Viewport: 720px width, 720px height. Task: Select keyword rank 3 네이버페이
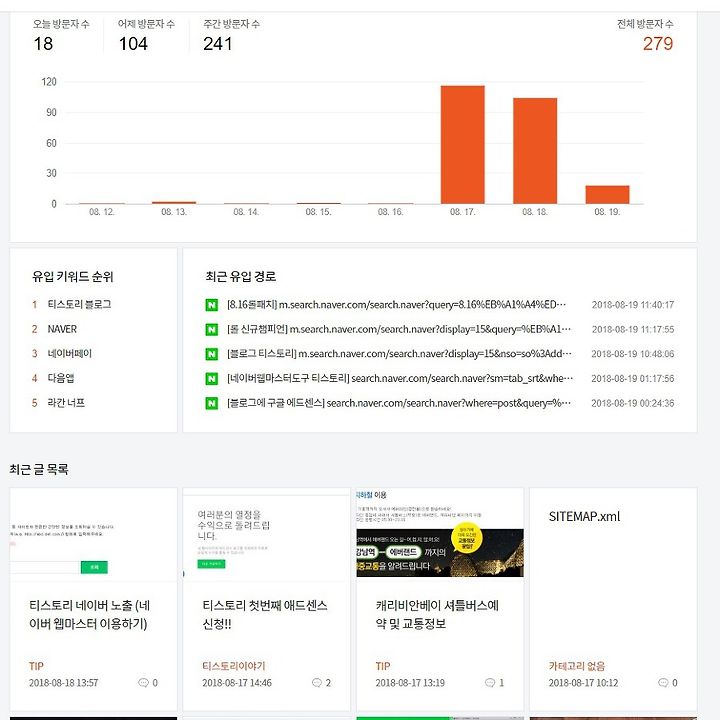(69, 354)
